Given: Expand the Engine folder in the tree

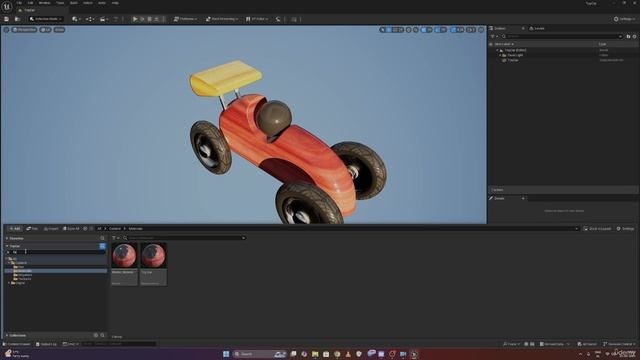Looking at the screenshot, I should 9,283.
